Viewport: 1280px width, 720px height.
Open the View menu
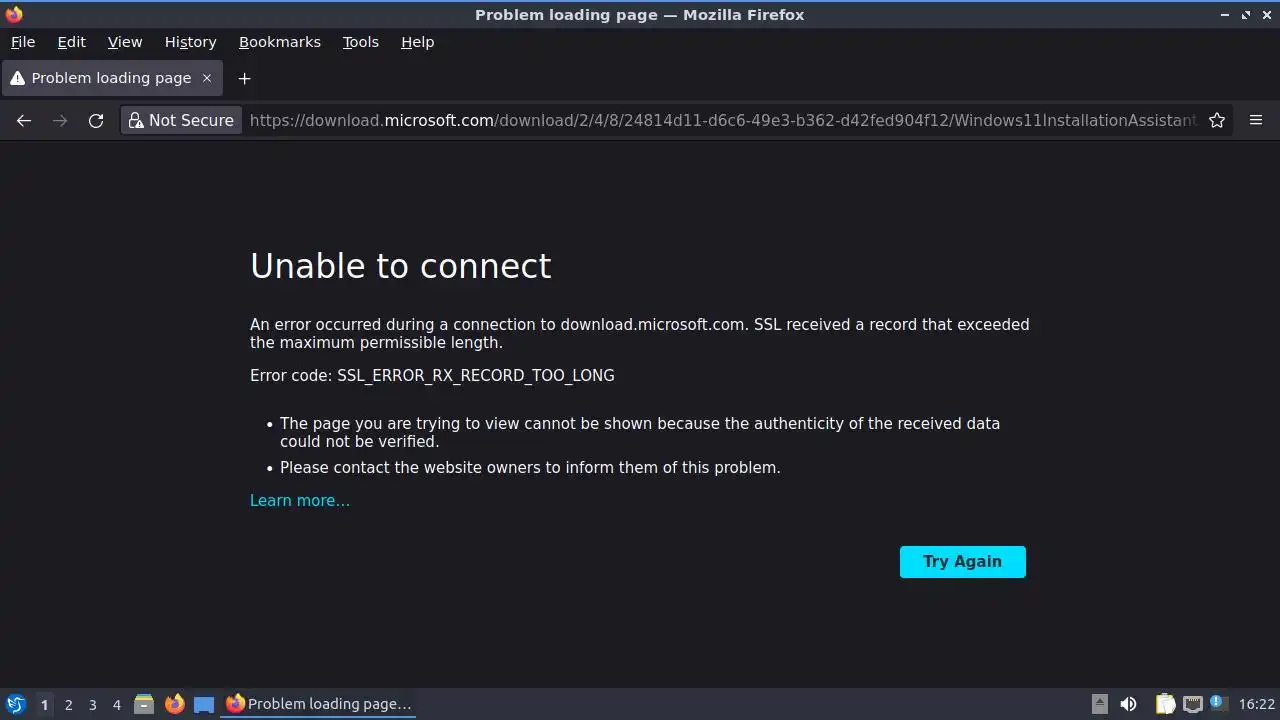(125, 42)
